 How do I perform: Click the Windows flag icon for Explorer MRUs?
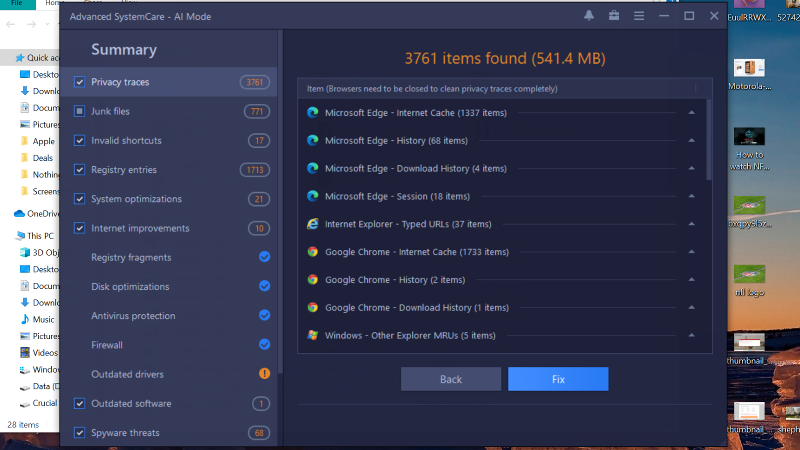[x=313, y=335]
